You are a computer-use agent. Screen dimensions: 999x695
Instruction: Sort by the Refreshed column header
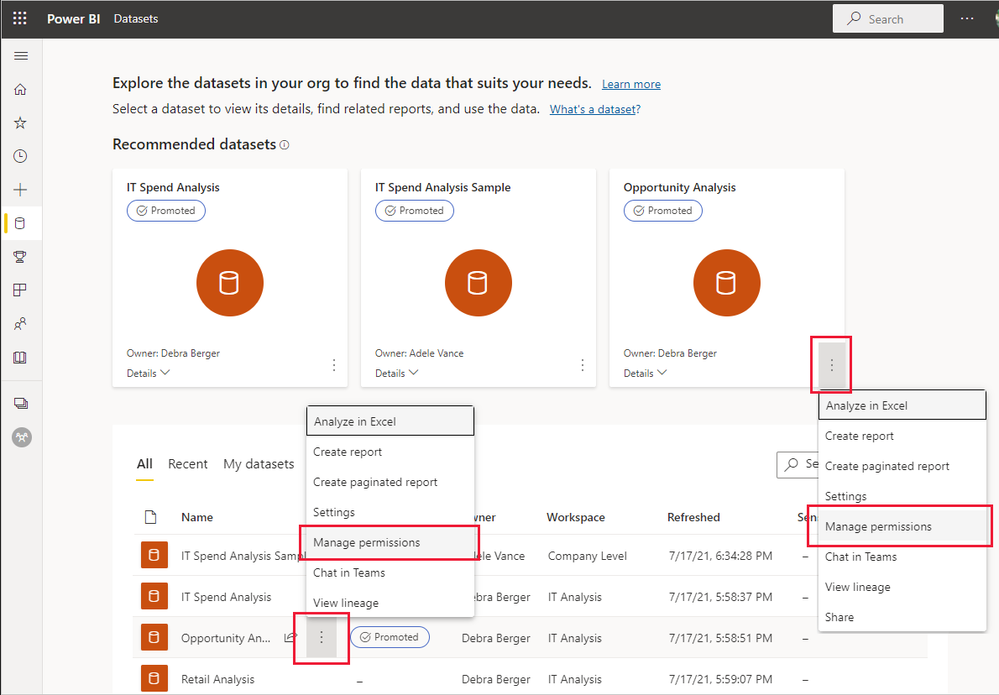pyautogui.click(x=693, y=517)
